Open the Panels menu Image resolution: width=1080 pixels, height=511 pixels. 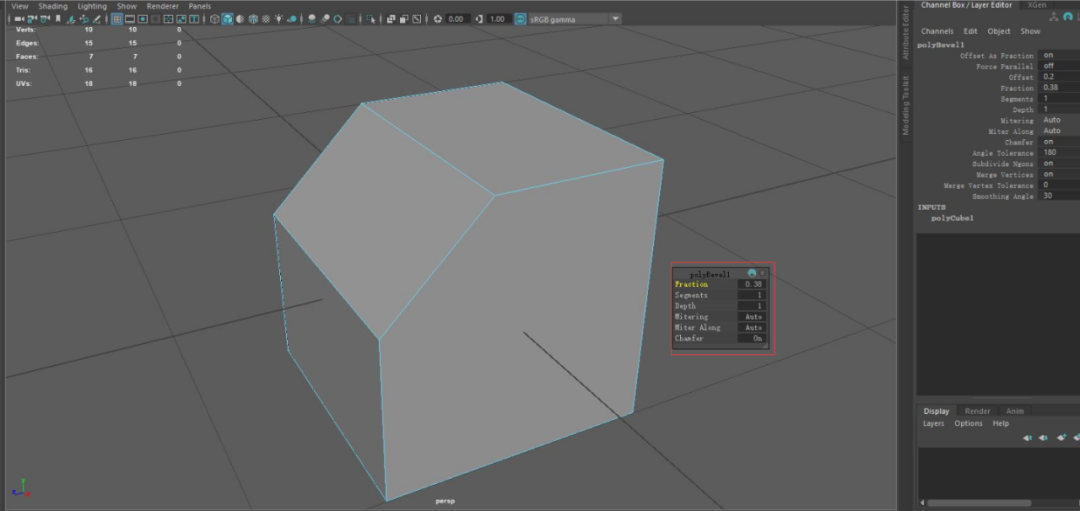[200, 6]
